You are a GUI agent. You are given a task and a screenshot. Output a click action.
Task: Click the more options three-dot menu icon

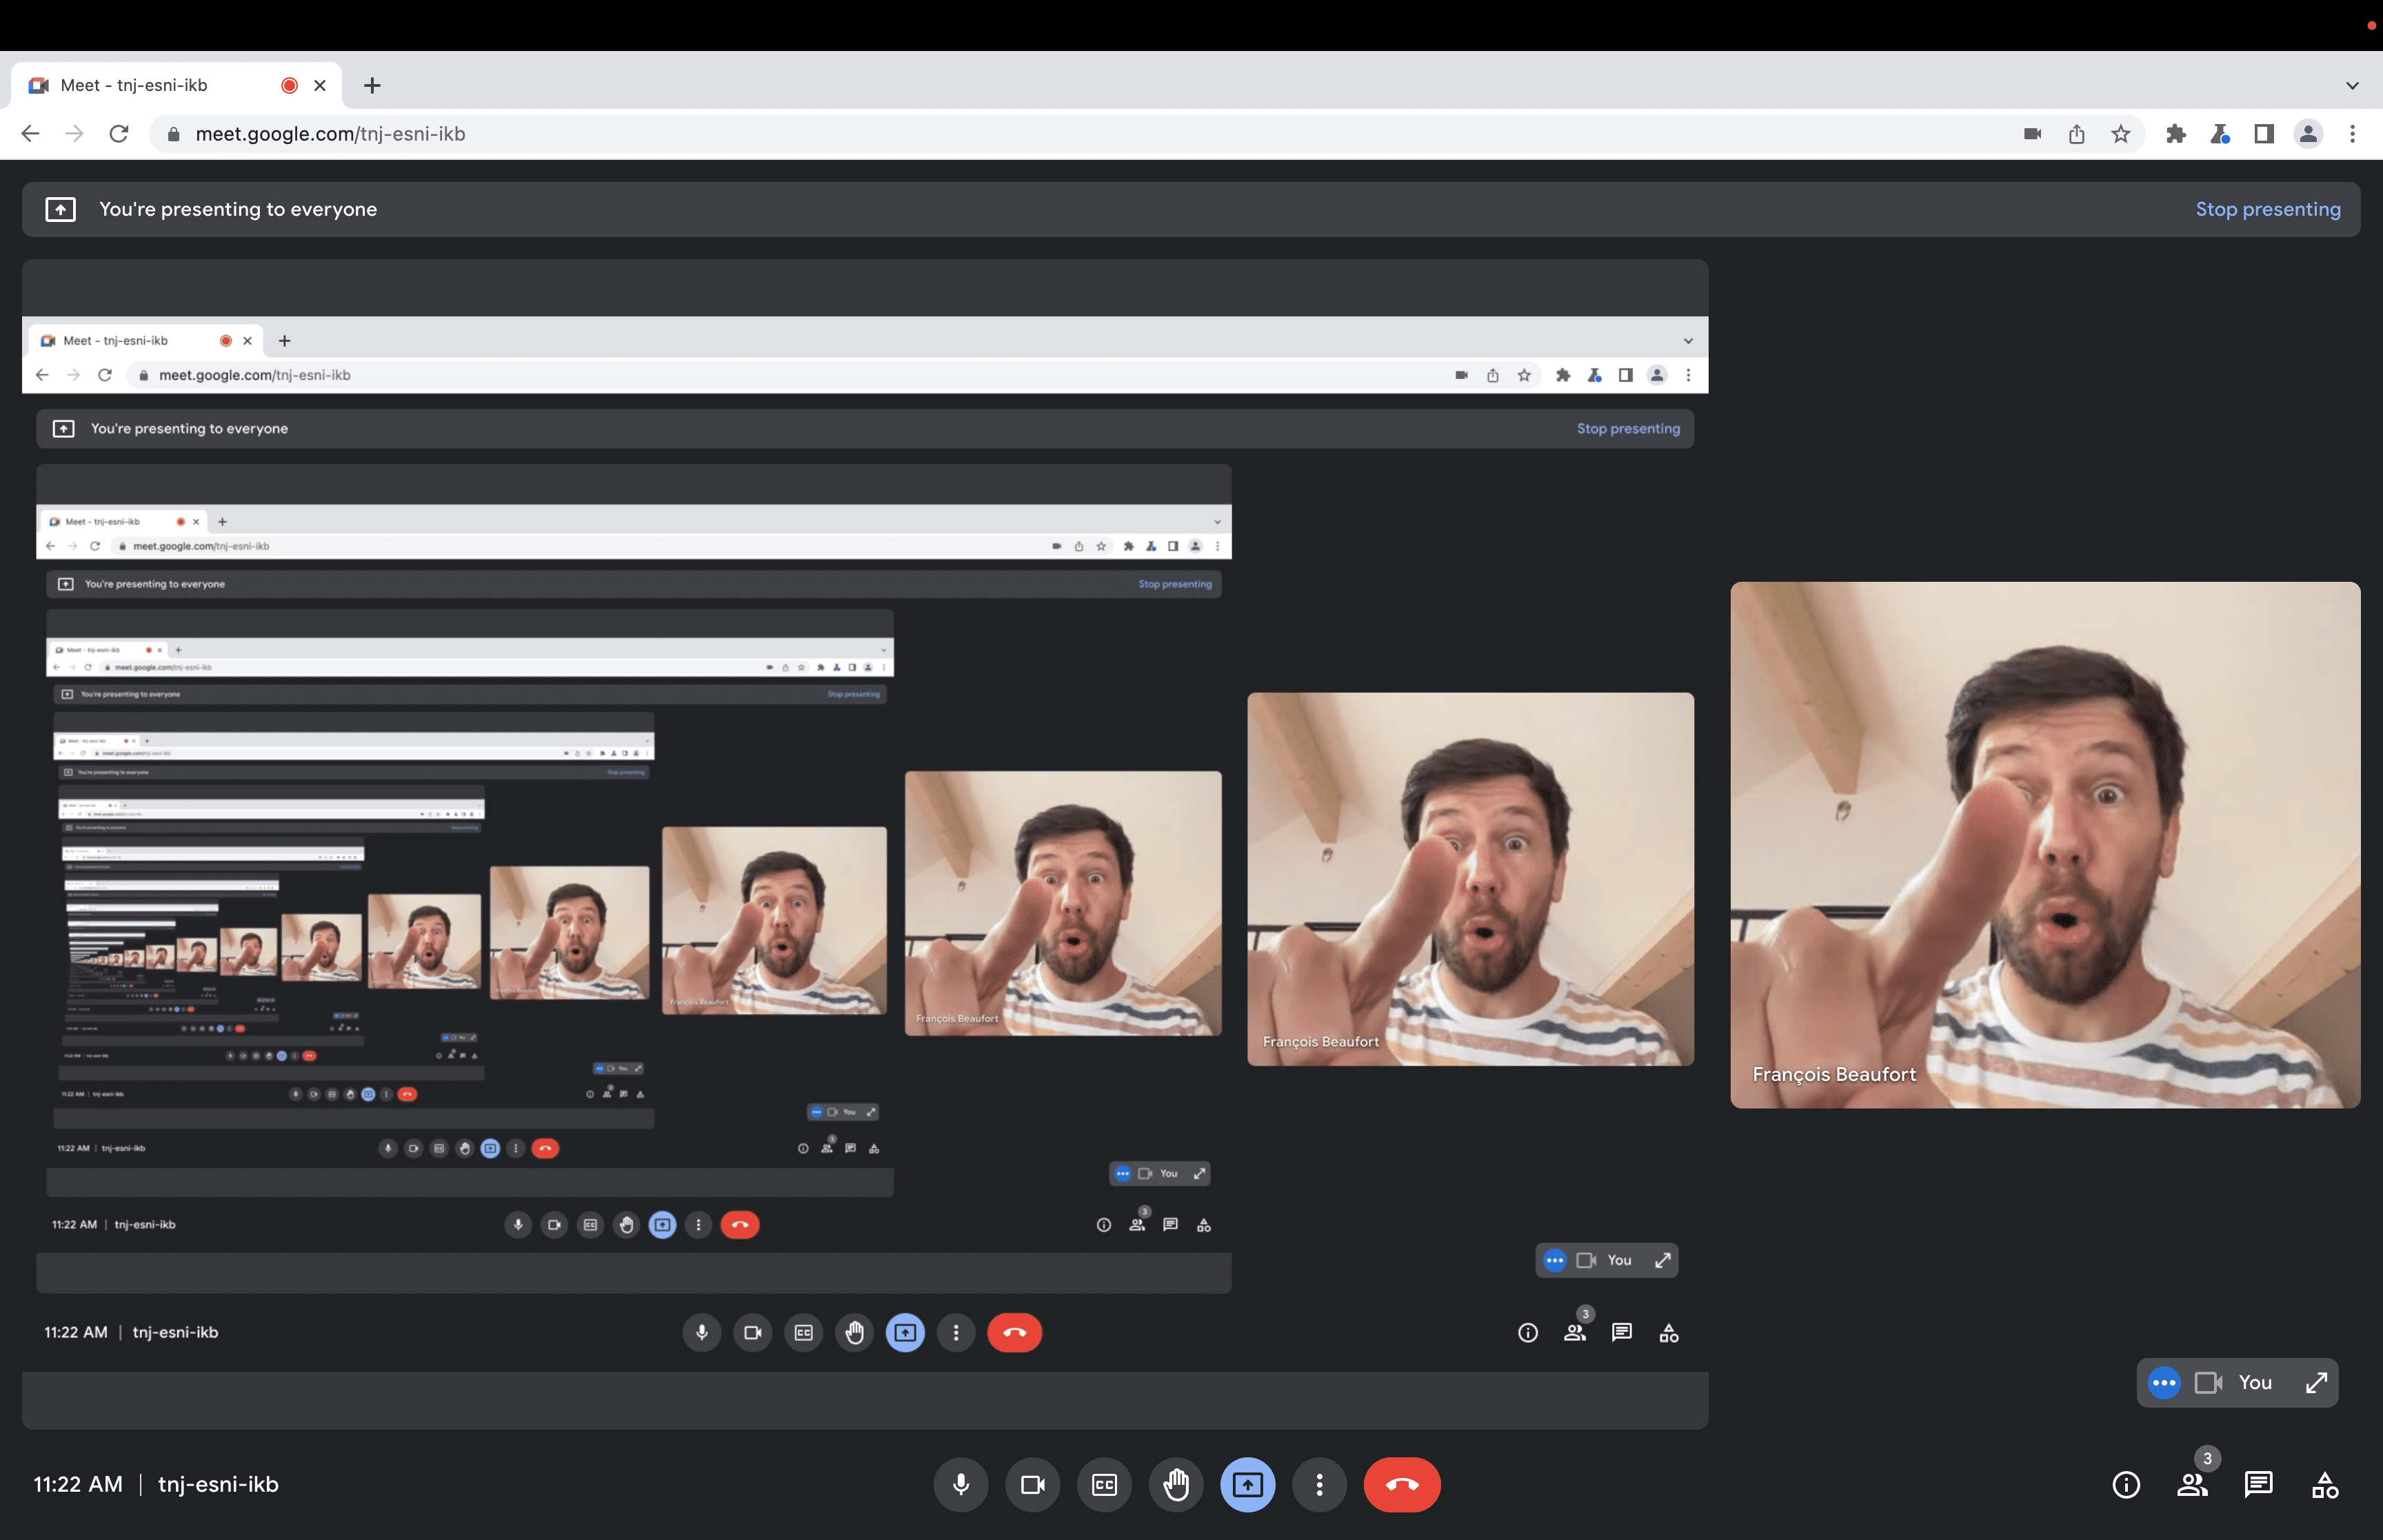coord(1318,1484)
